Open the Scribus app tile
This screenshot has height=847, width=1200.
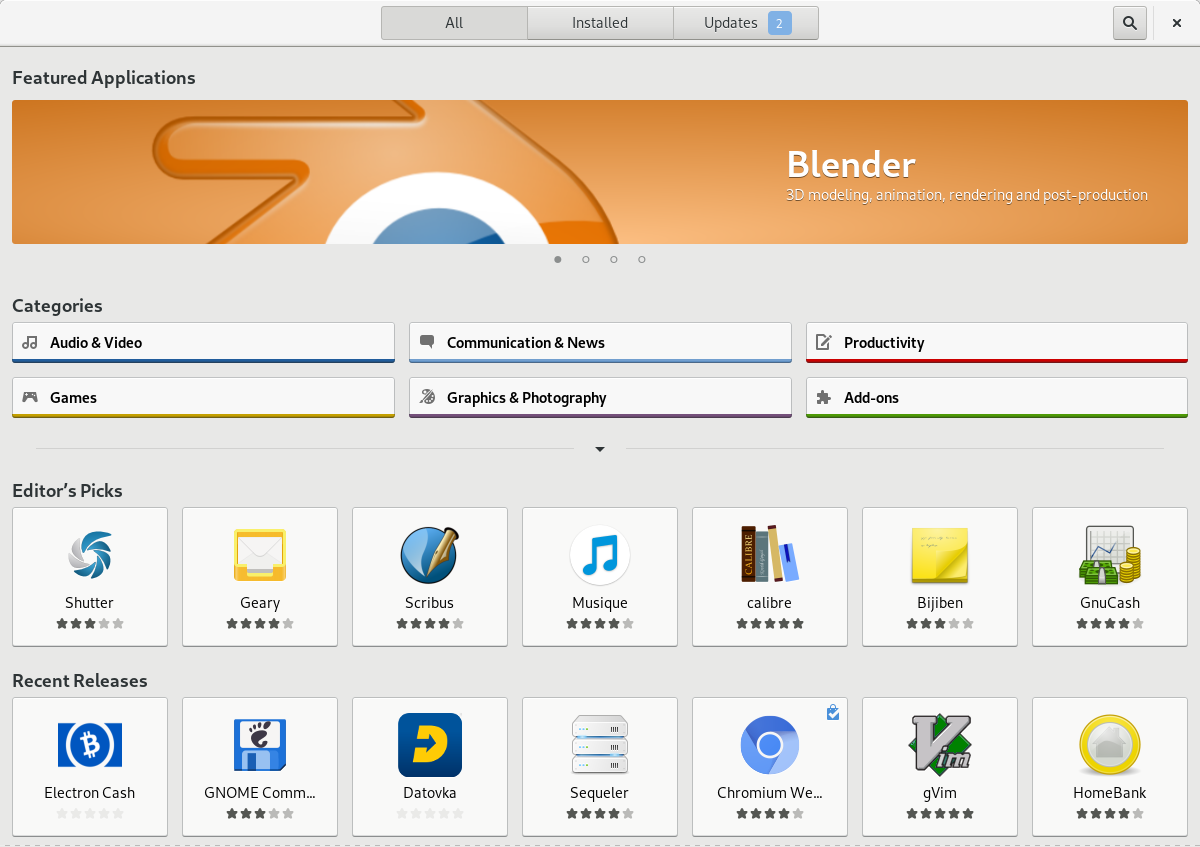pos(430,575)
